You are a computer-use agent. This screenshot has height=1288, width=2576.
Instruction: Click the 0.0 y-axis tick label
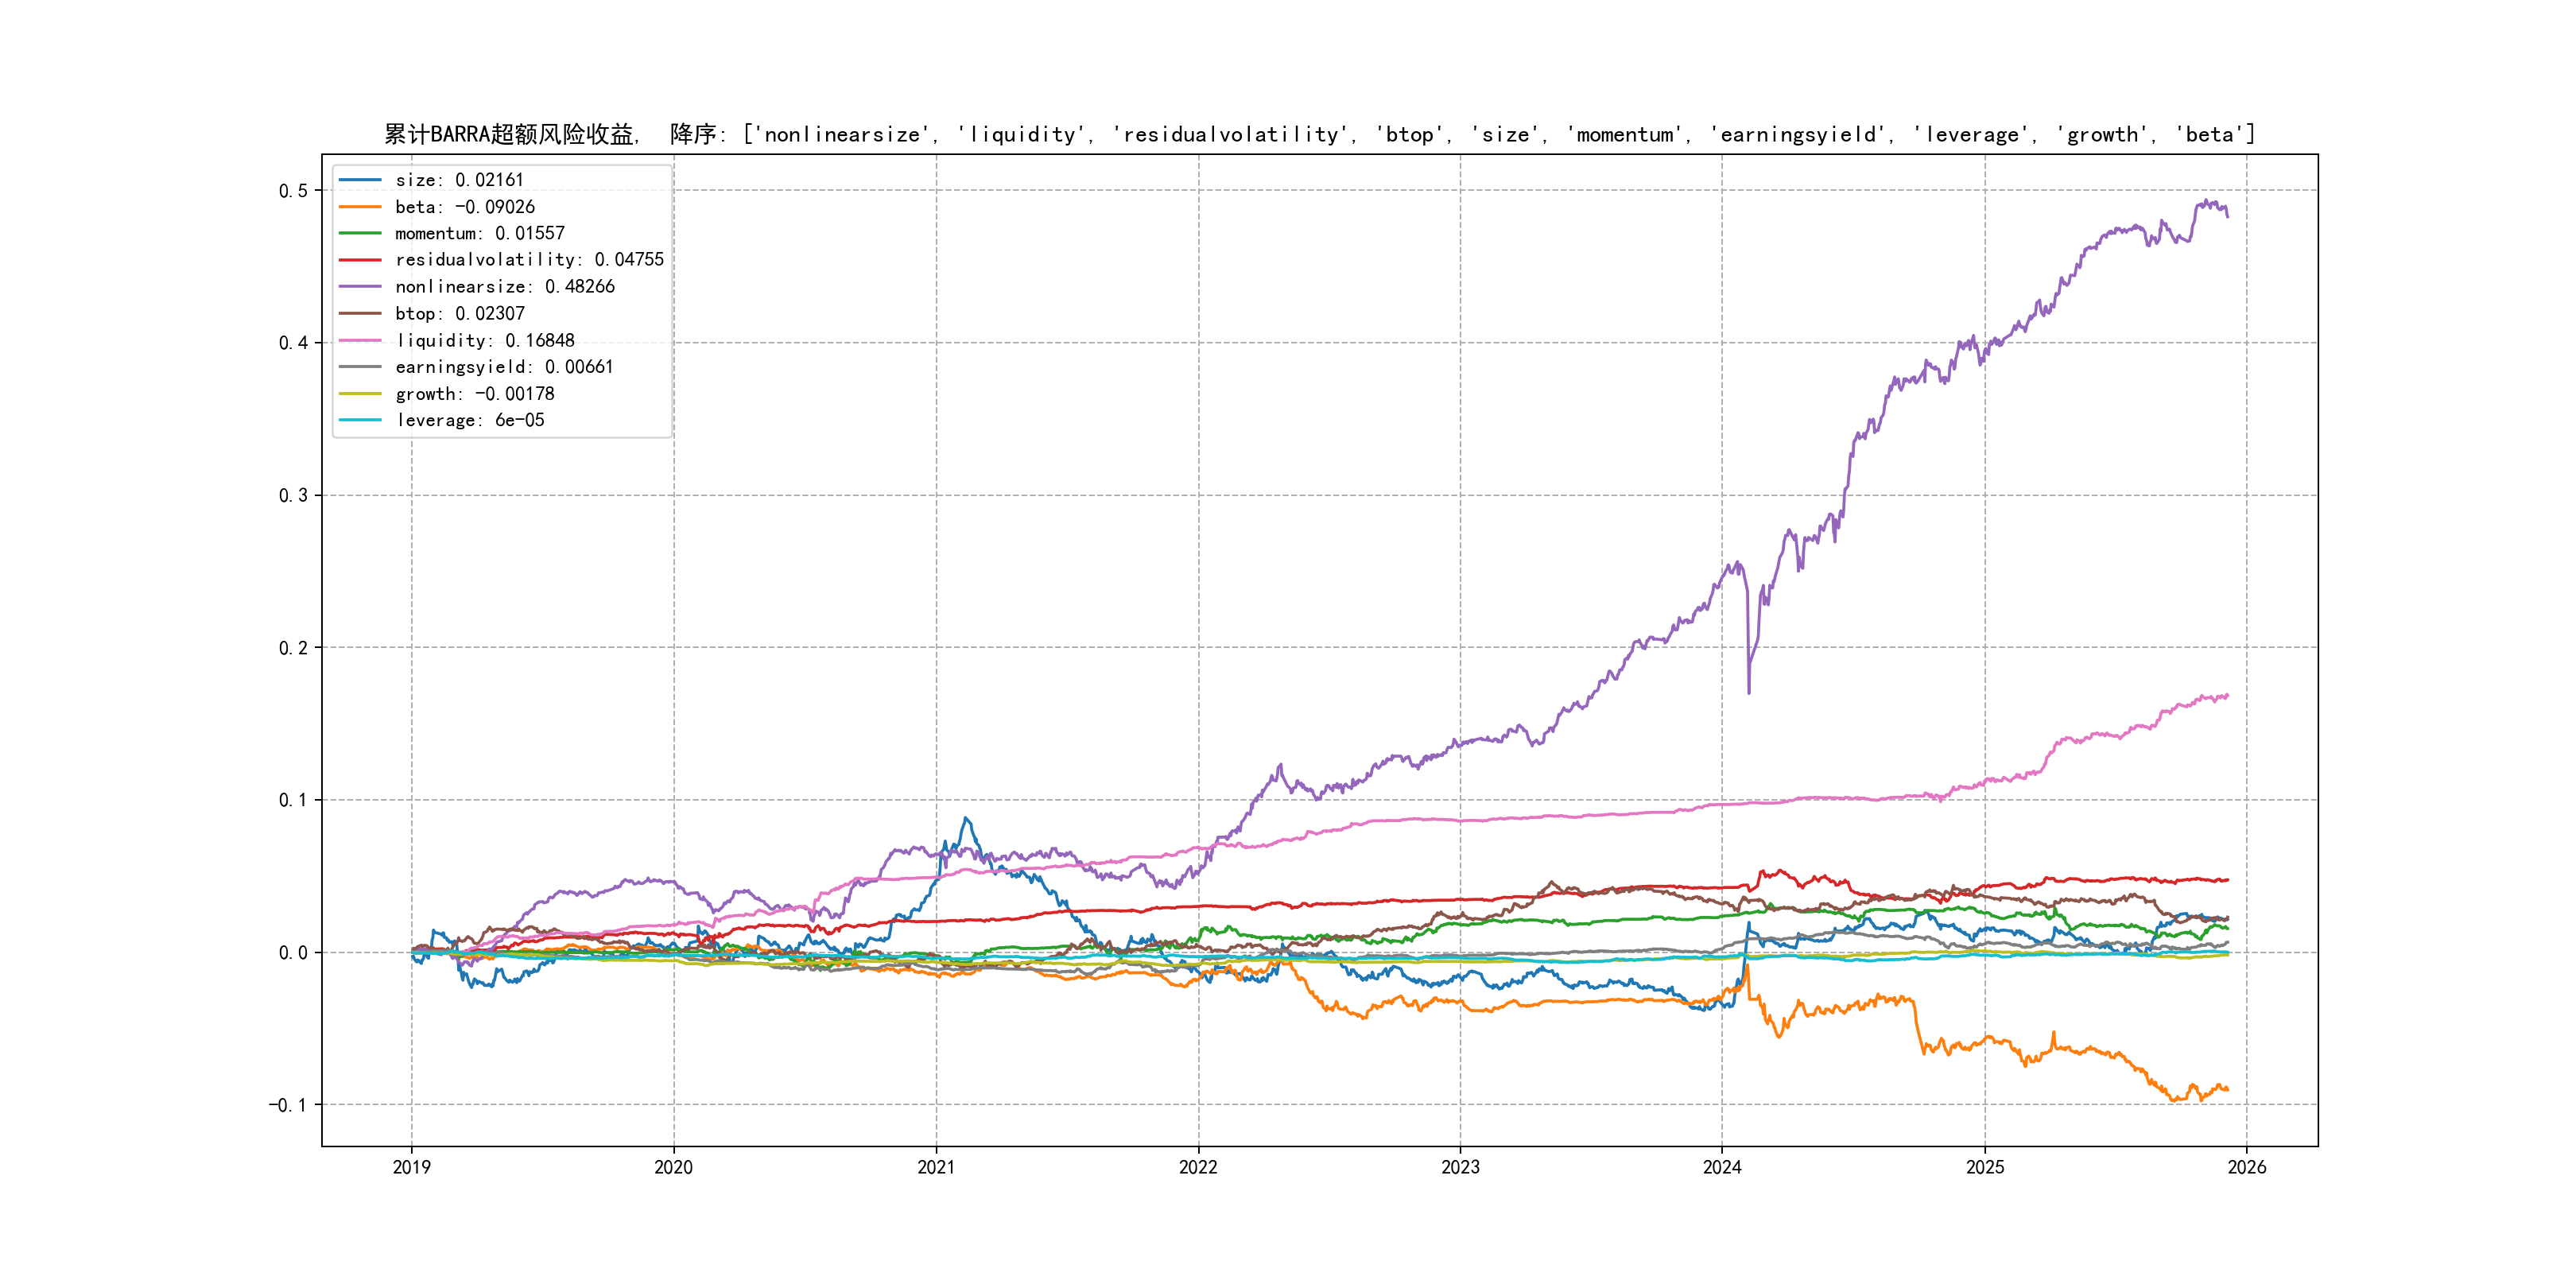[293, 953]
